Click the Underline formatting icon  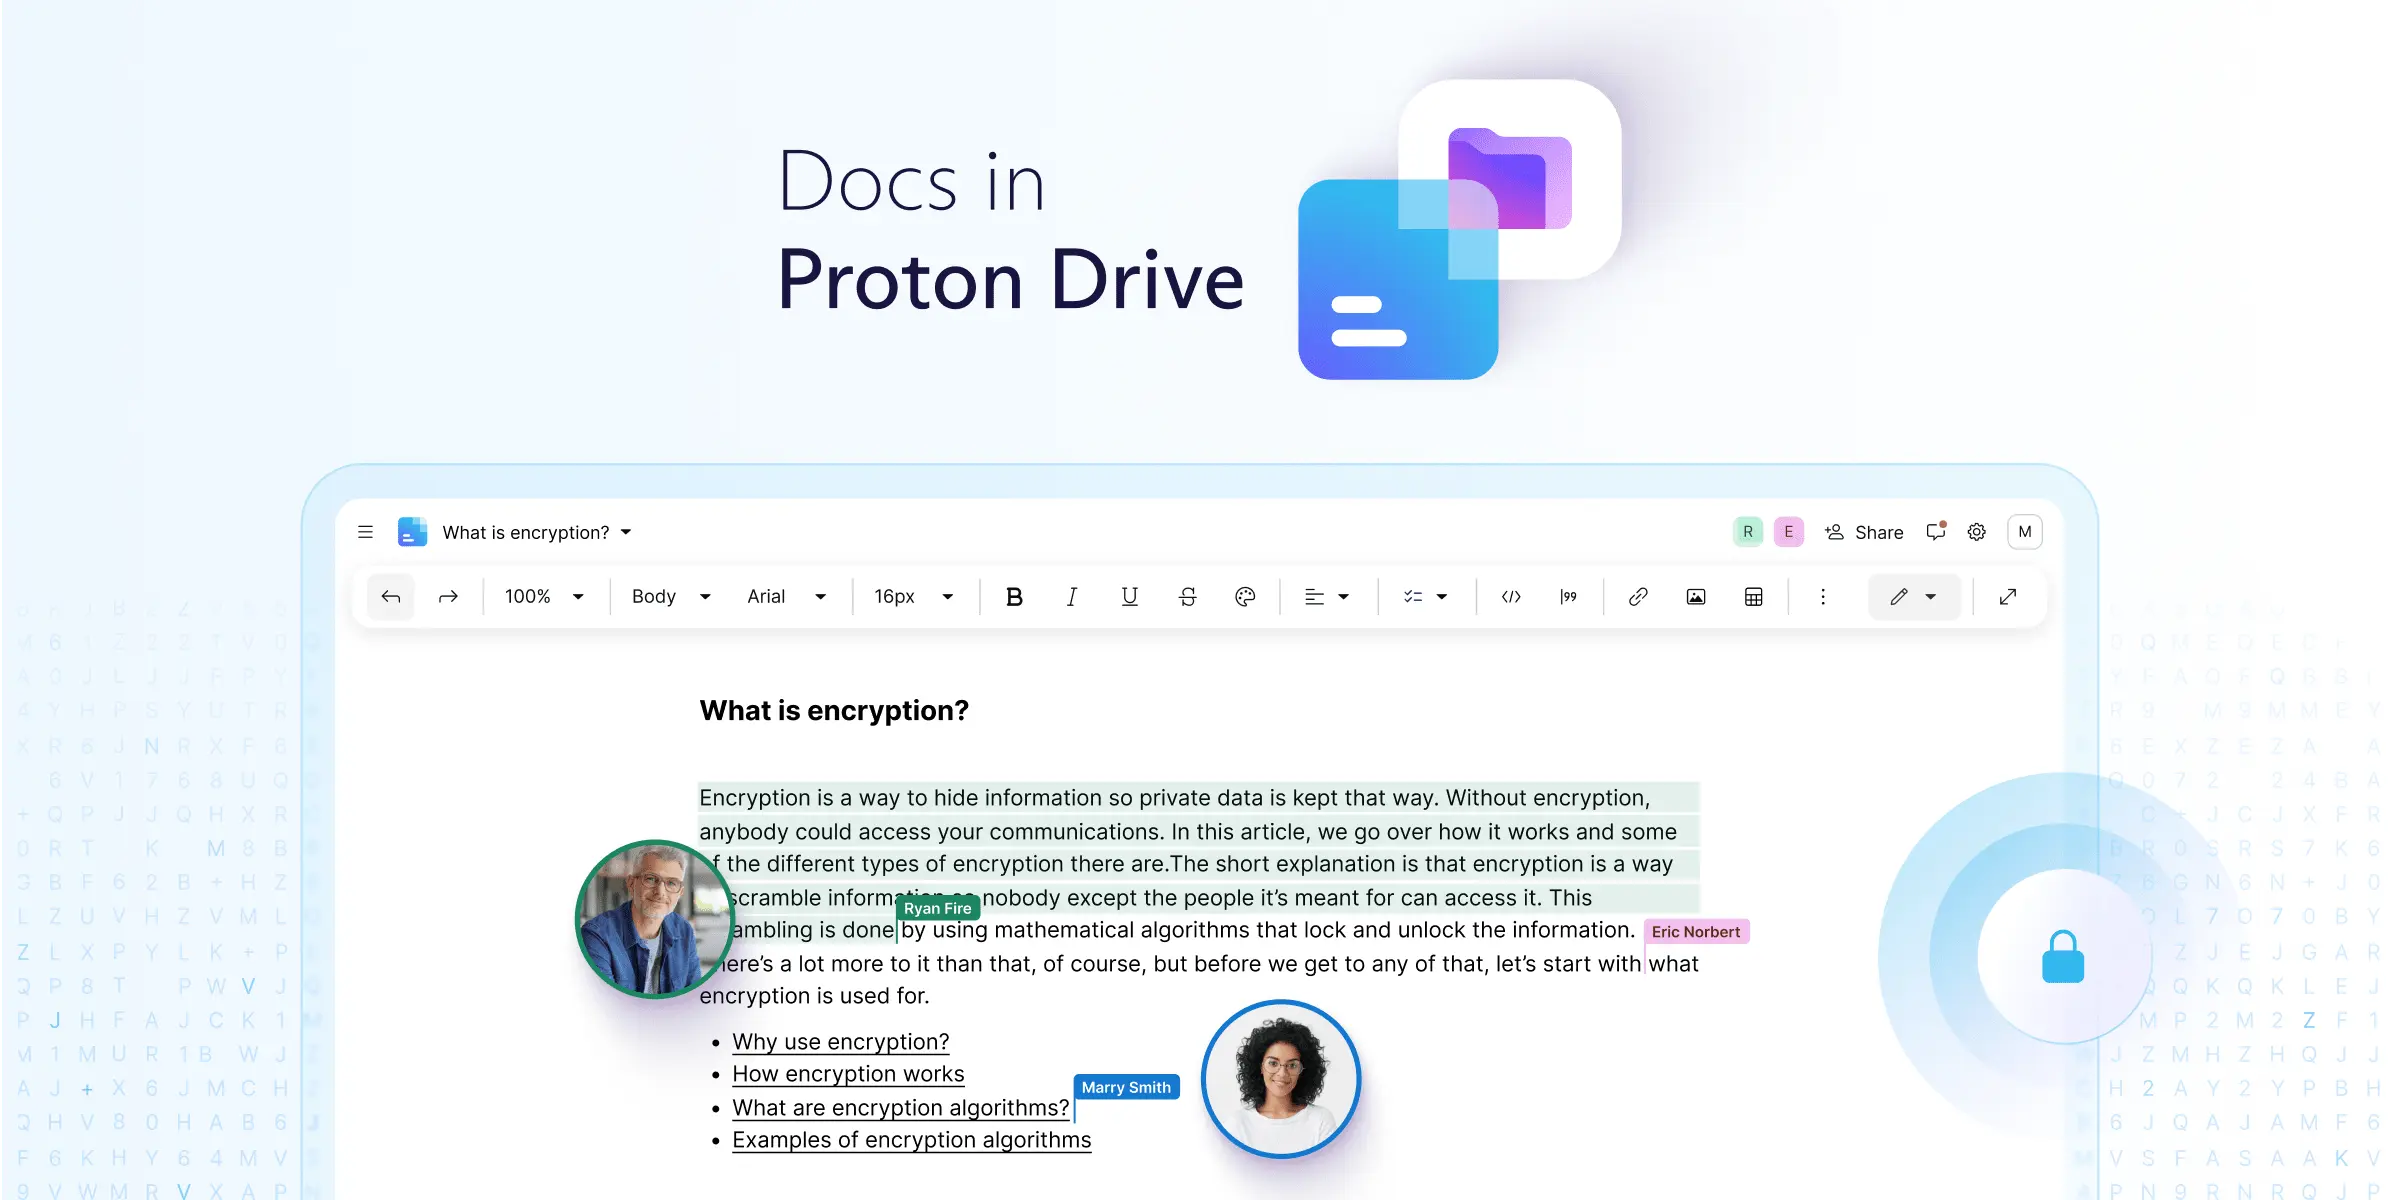(1130, 595)
